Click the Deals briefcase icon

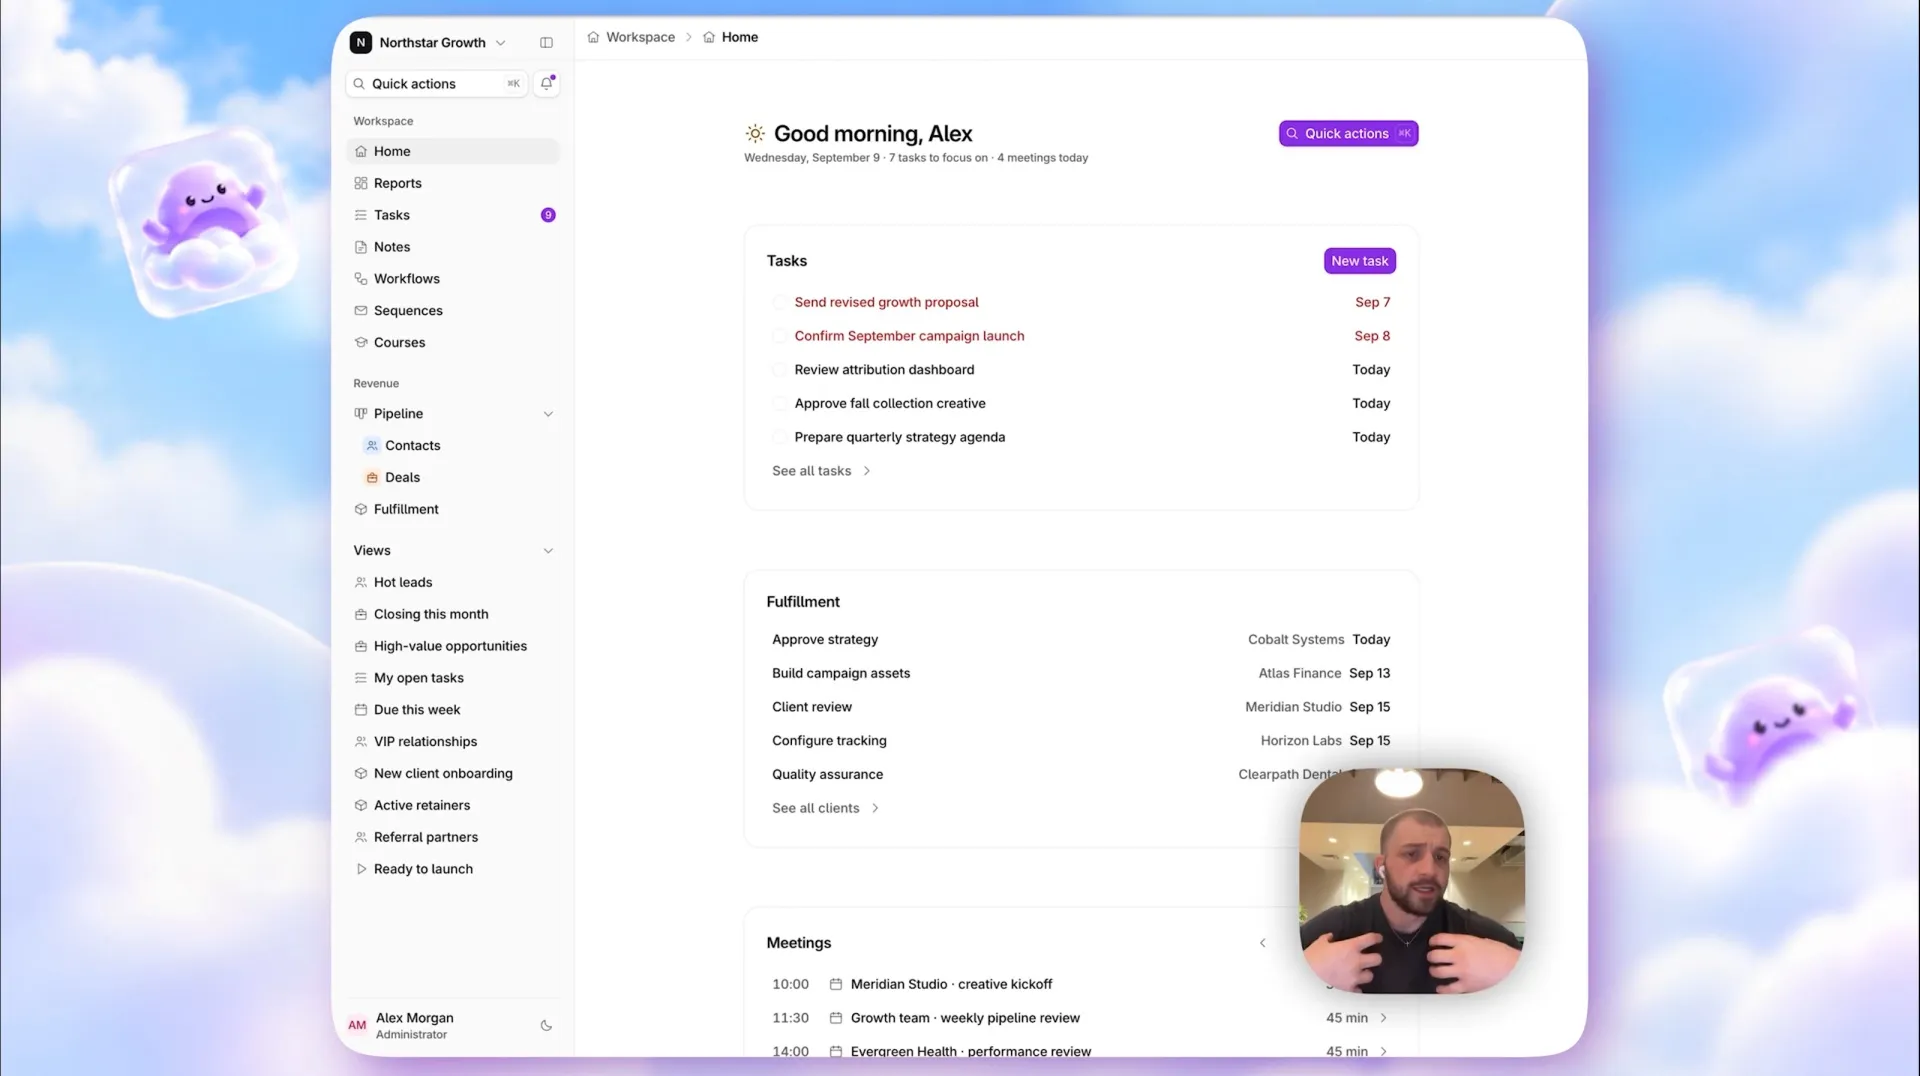tap(372, 477)
